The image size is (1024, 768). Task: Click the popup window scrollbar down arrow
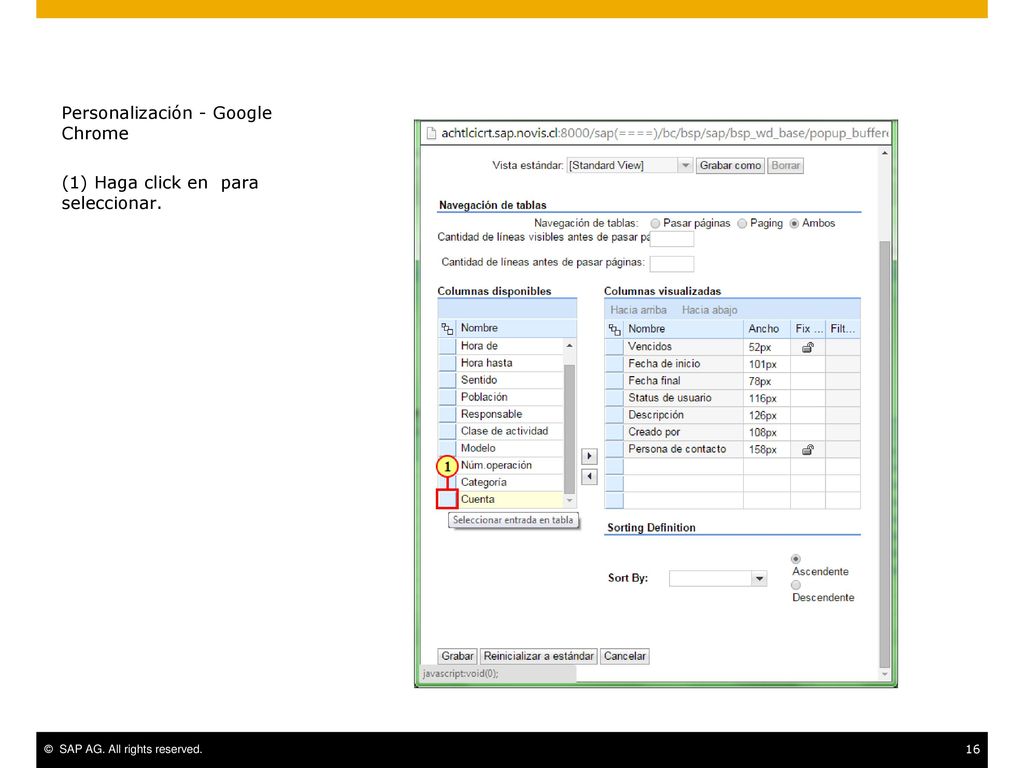(x=885, y=674)
